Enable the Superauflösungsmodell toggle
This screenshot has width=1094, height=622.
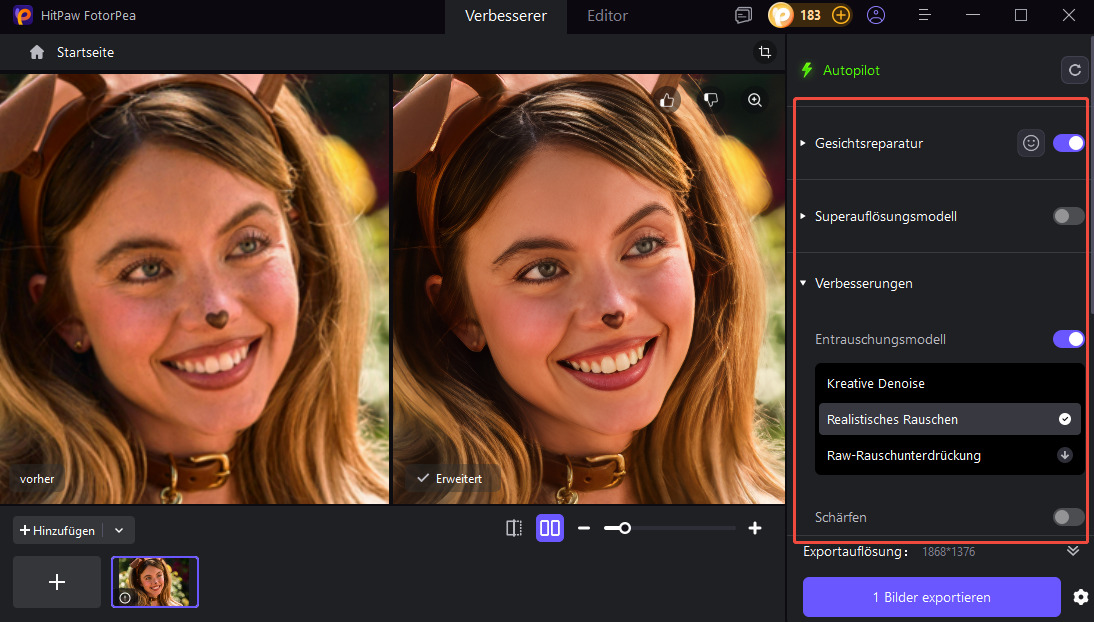pyautogui.click(x=1068, y=216)
